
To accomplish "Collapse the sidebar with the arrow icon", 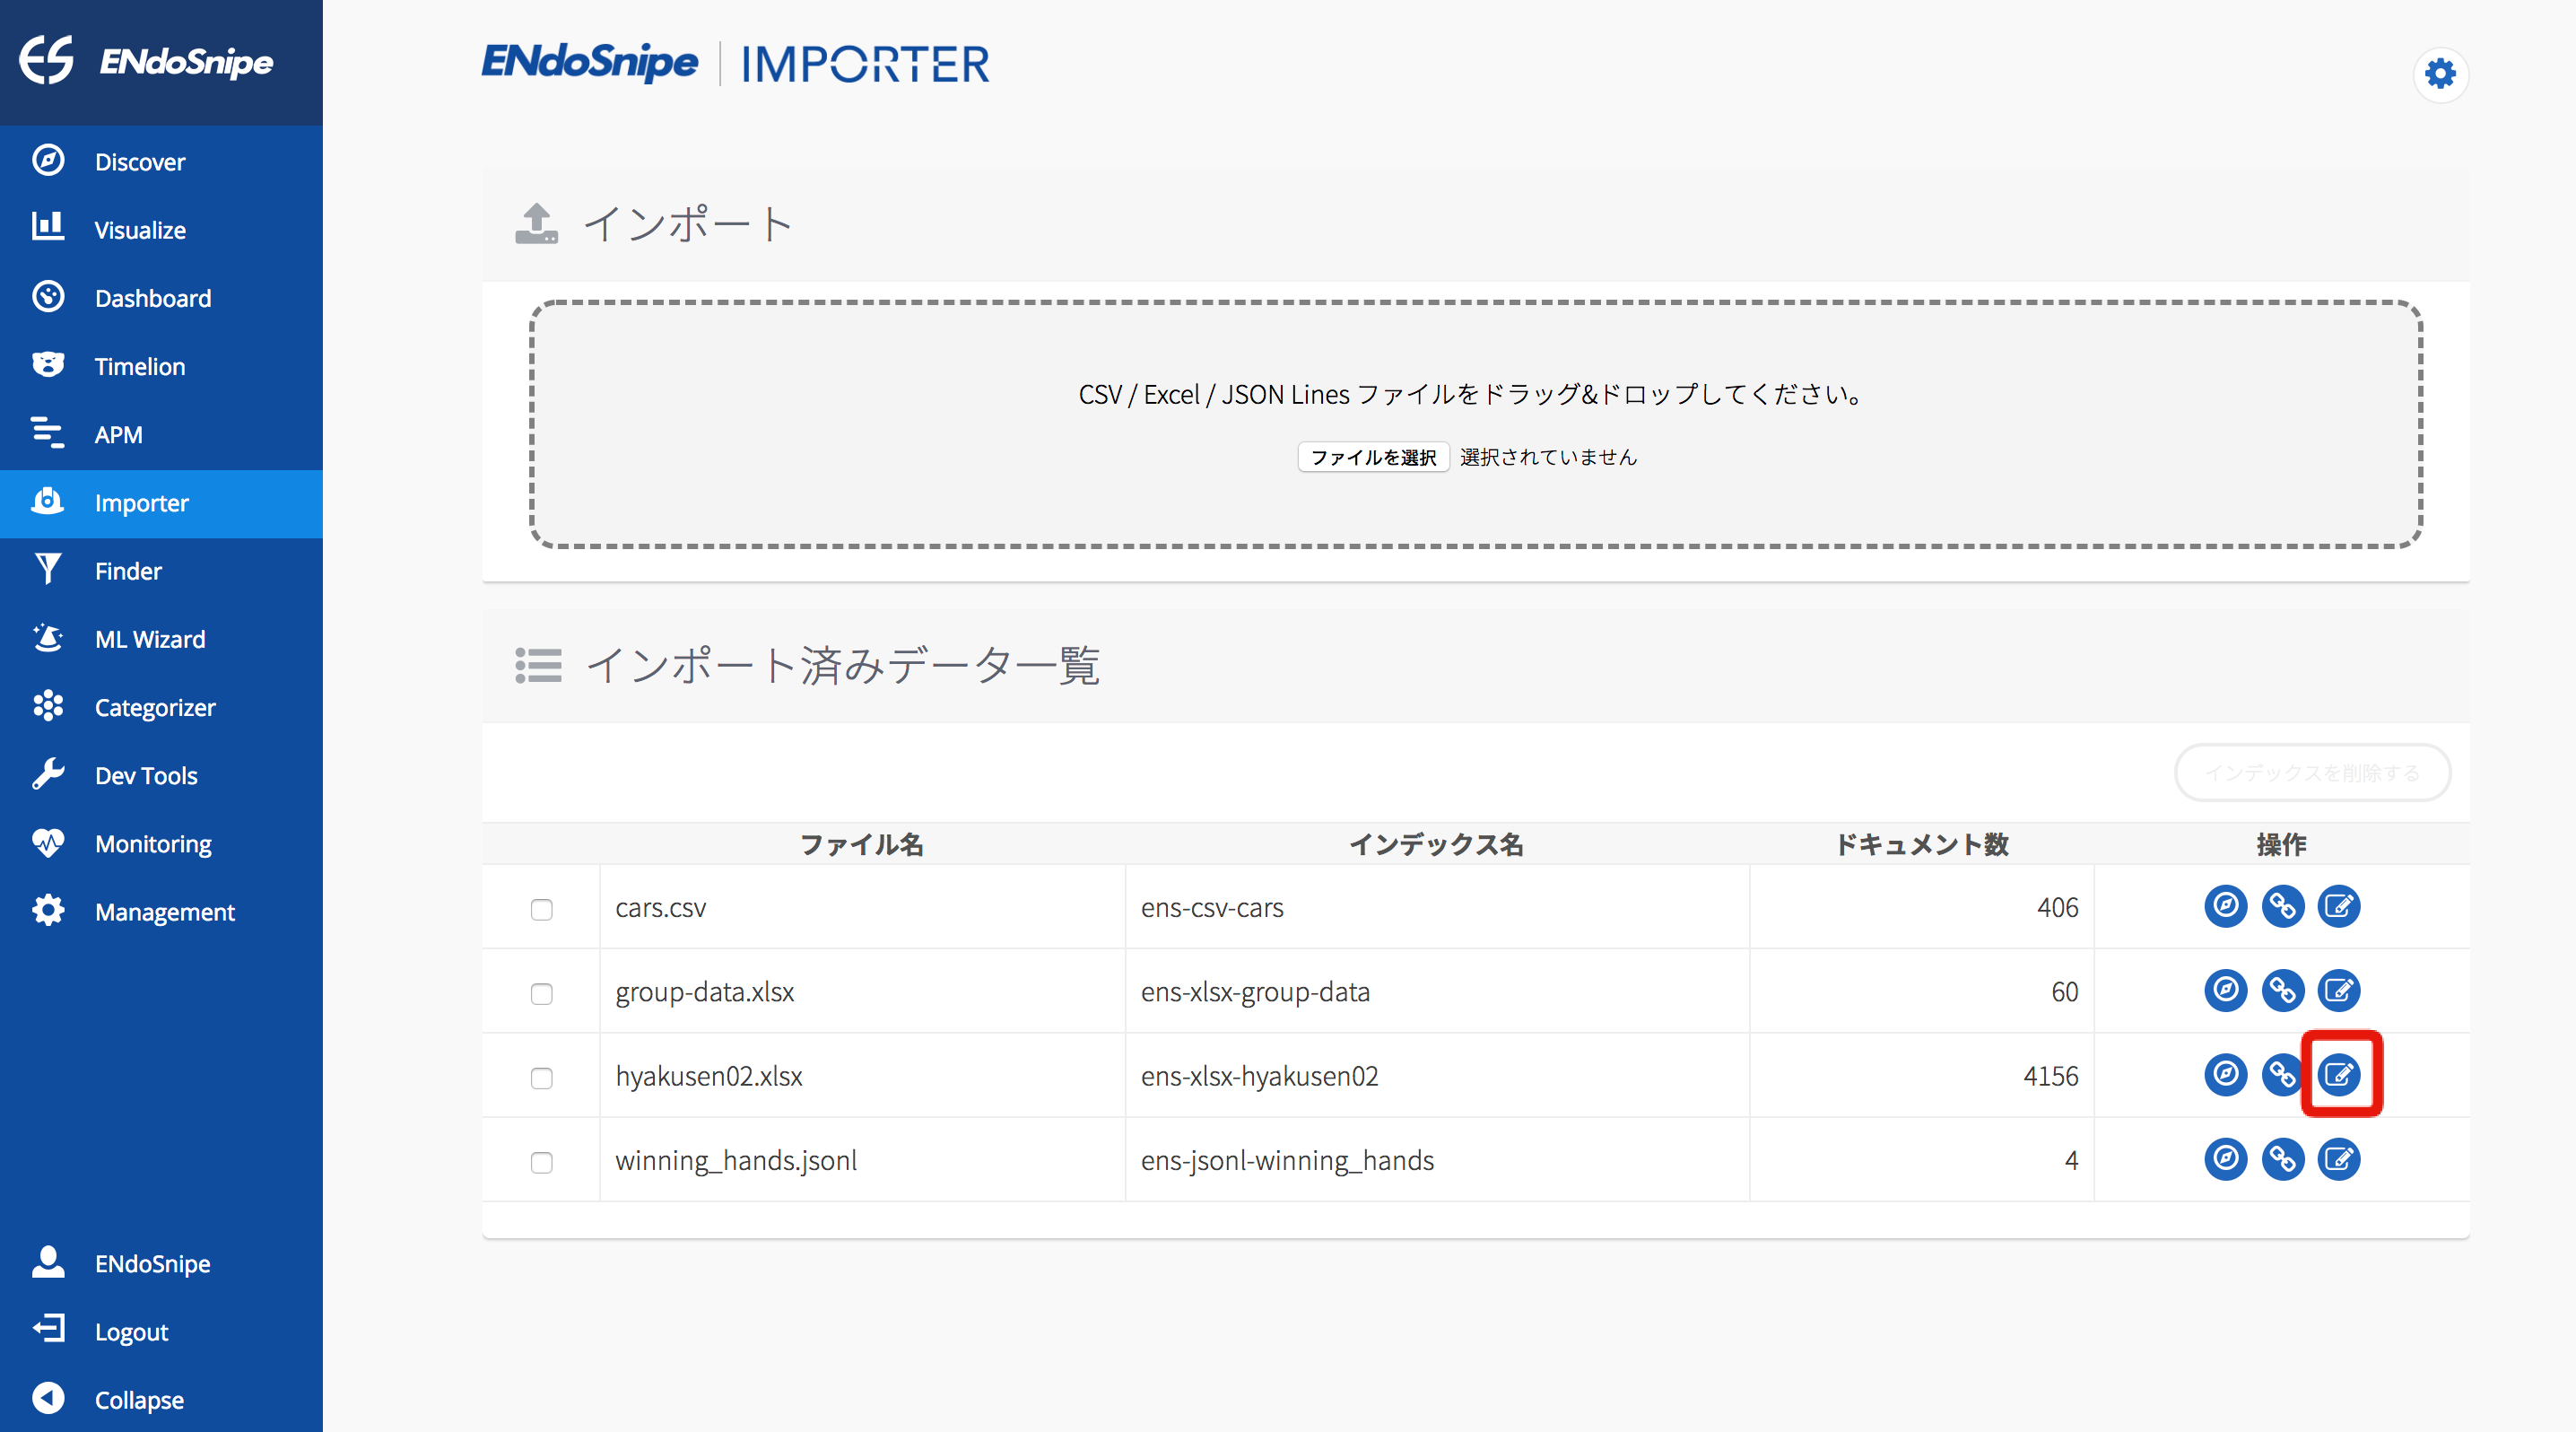I will pyautogui.click(x=47, y=1398).
